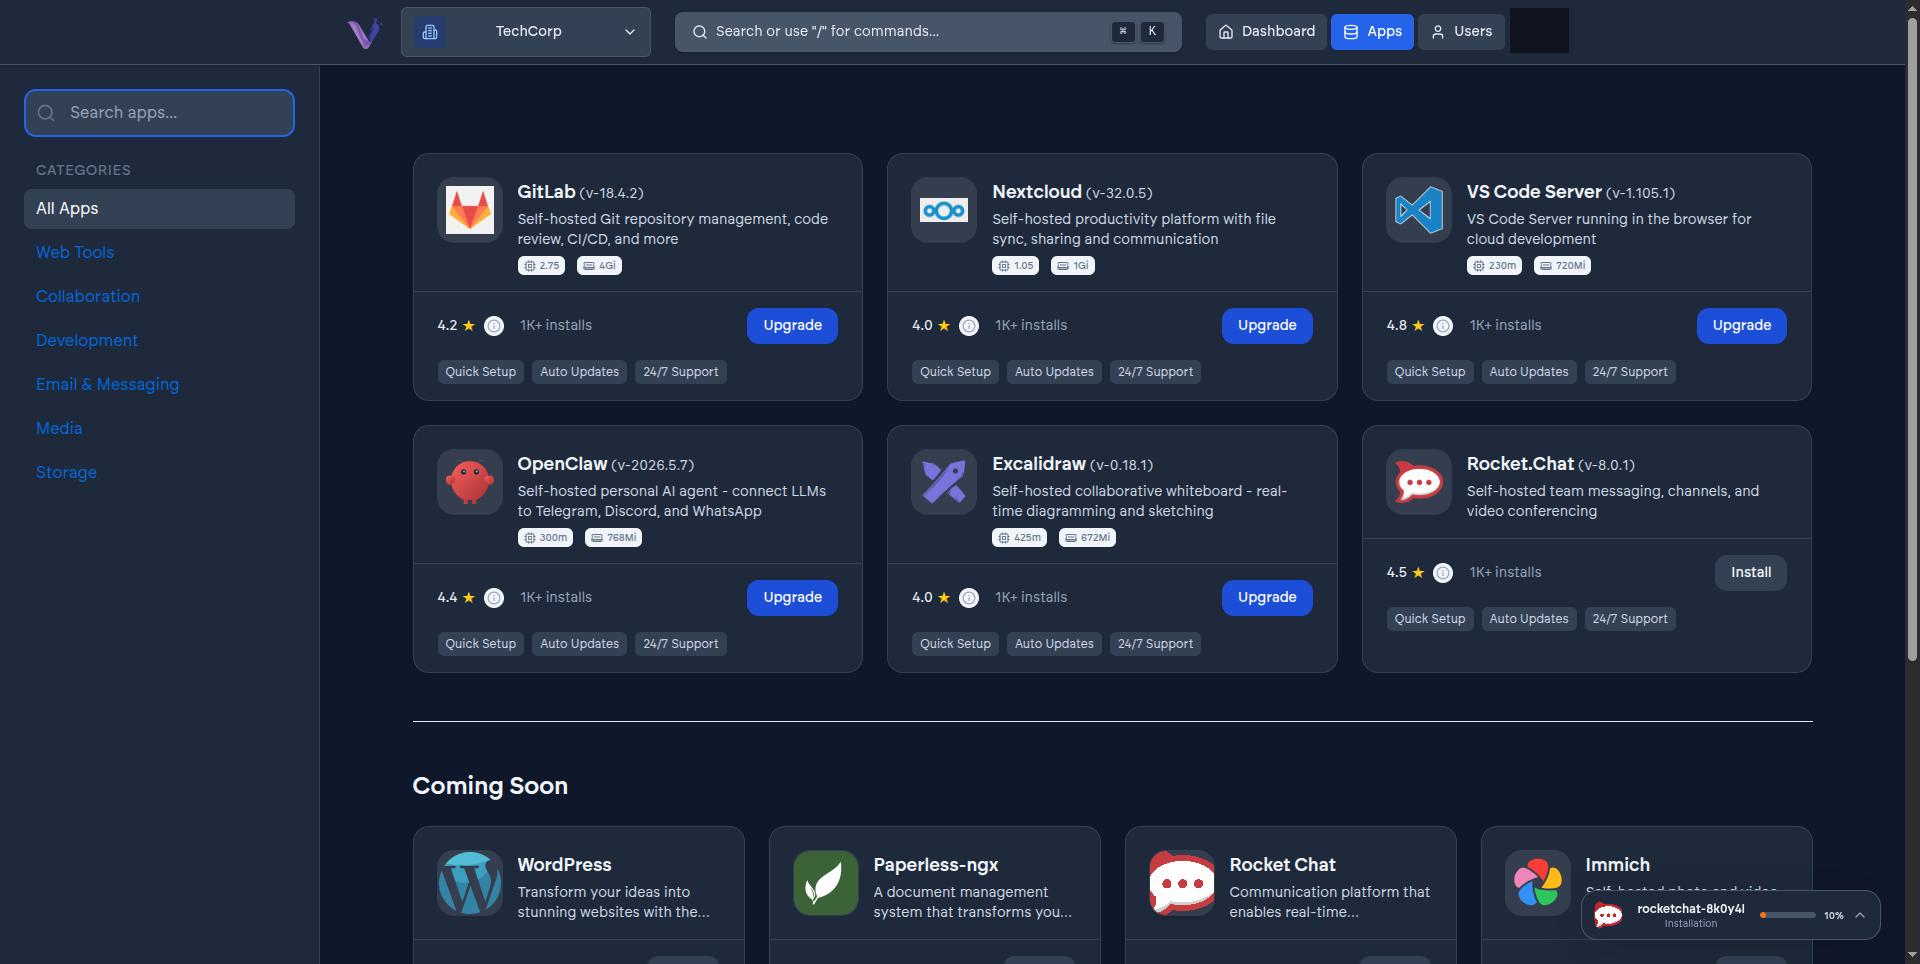Click the Excalidraw logo icon
1920x964 pixels.
pos(944,482)
